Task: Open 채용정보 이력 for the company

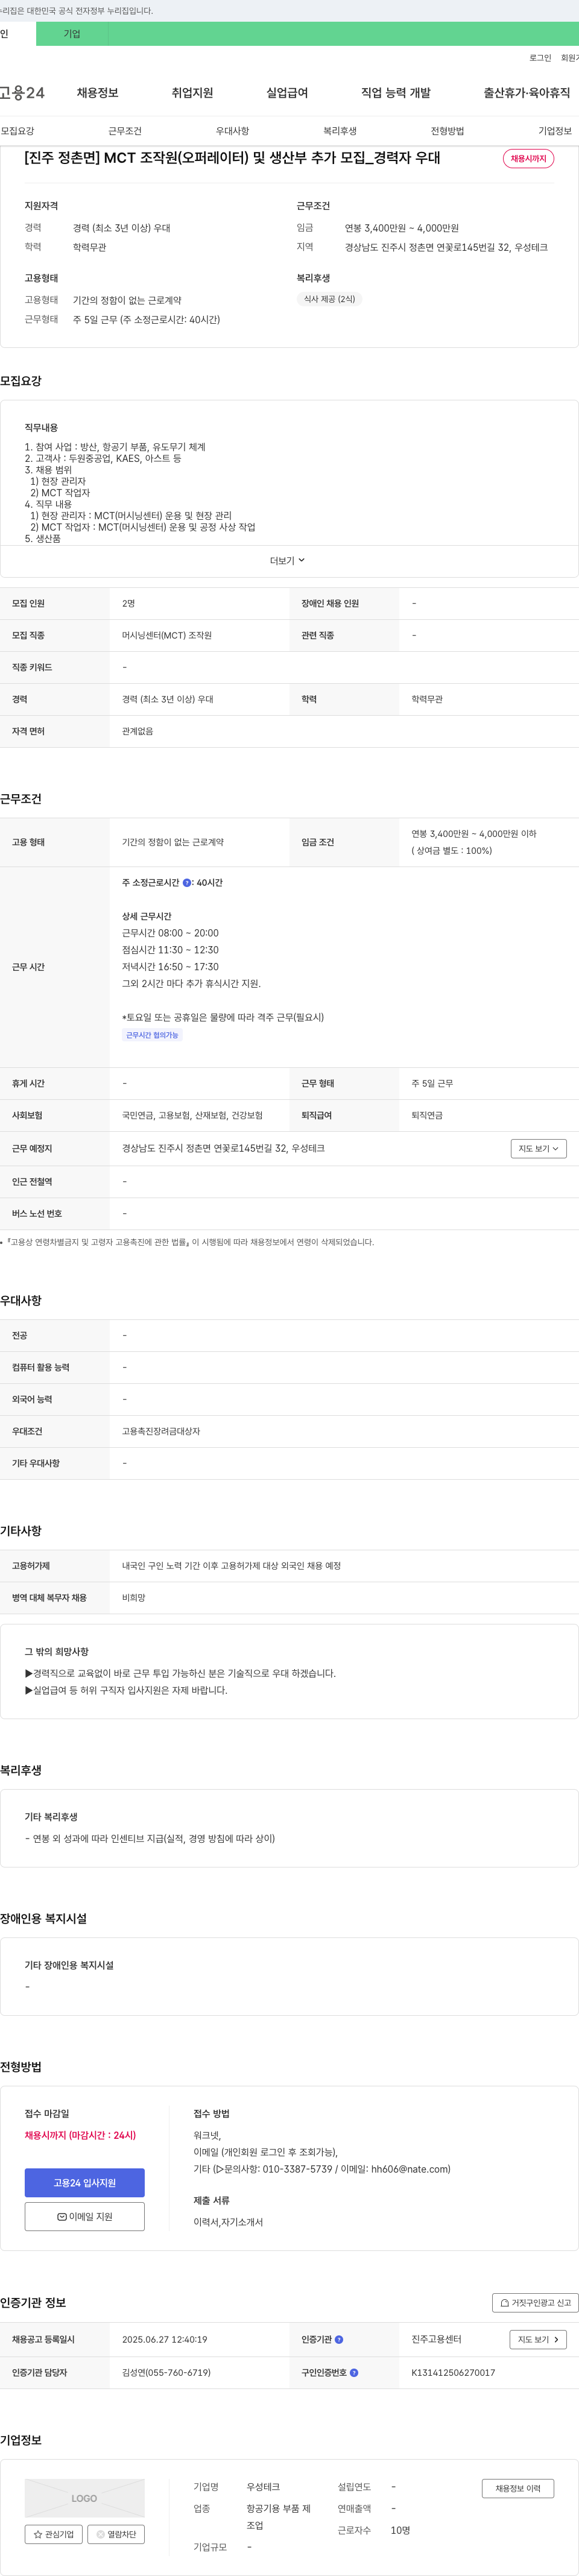Action: click(518, 2488)
